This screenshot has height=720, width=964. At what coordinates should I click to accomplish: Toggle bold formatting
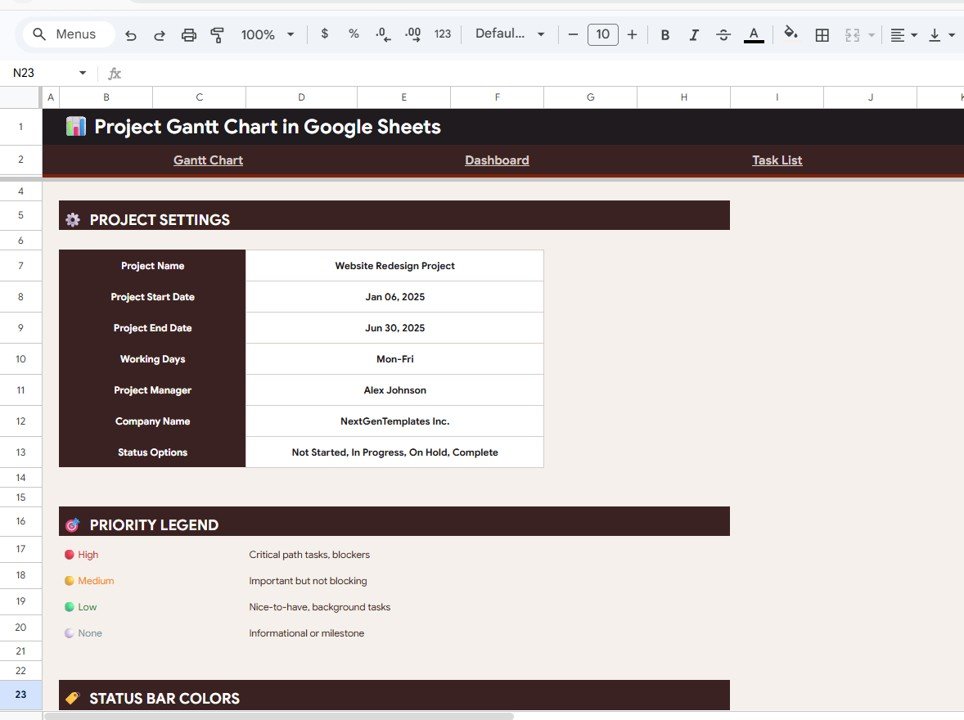(665, 33)
